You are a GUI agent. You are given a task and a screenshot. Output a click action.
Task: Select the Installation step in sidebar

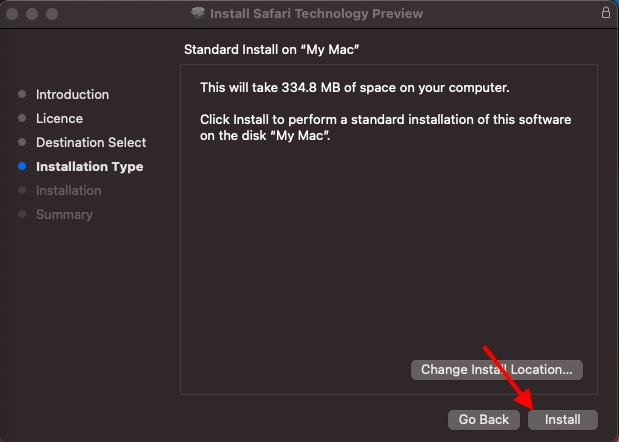(x=68, y=191)
